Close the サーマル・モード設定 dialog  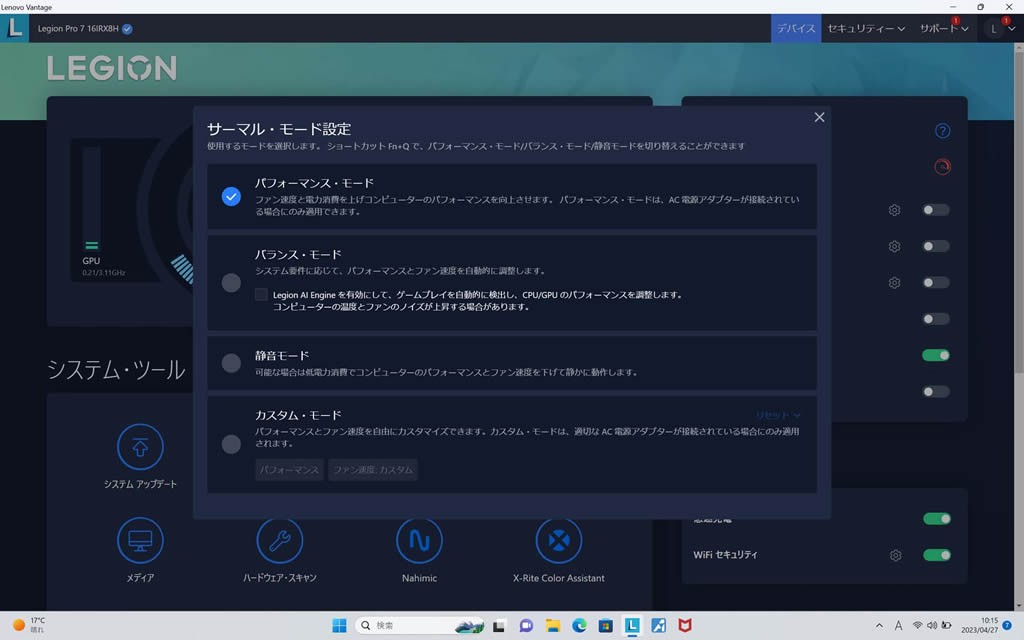(x=819, y=117)
